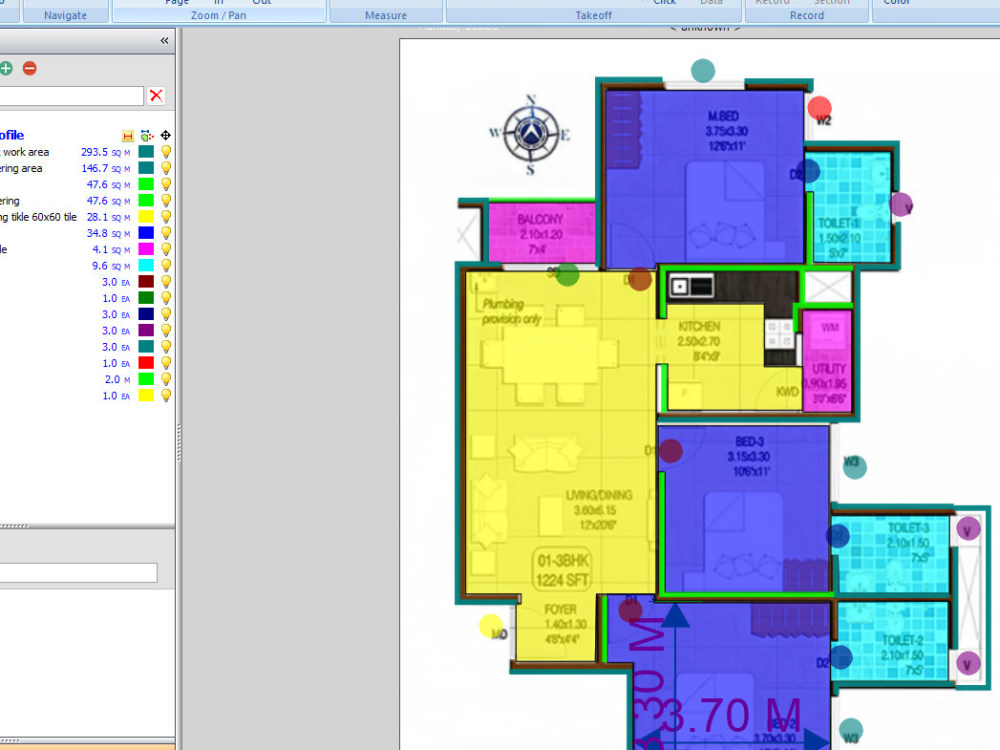Click the compass rose on the plan
1000x750 pixels.
[x=531, y=134]
